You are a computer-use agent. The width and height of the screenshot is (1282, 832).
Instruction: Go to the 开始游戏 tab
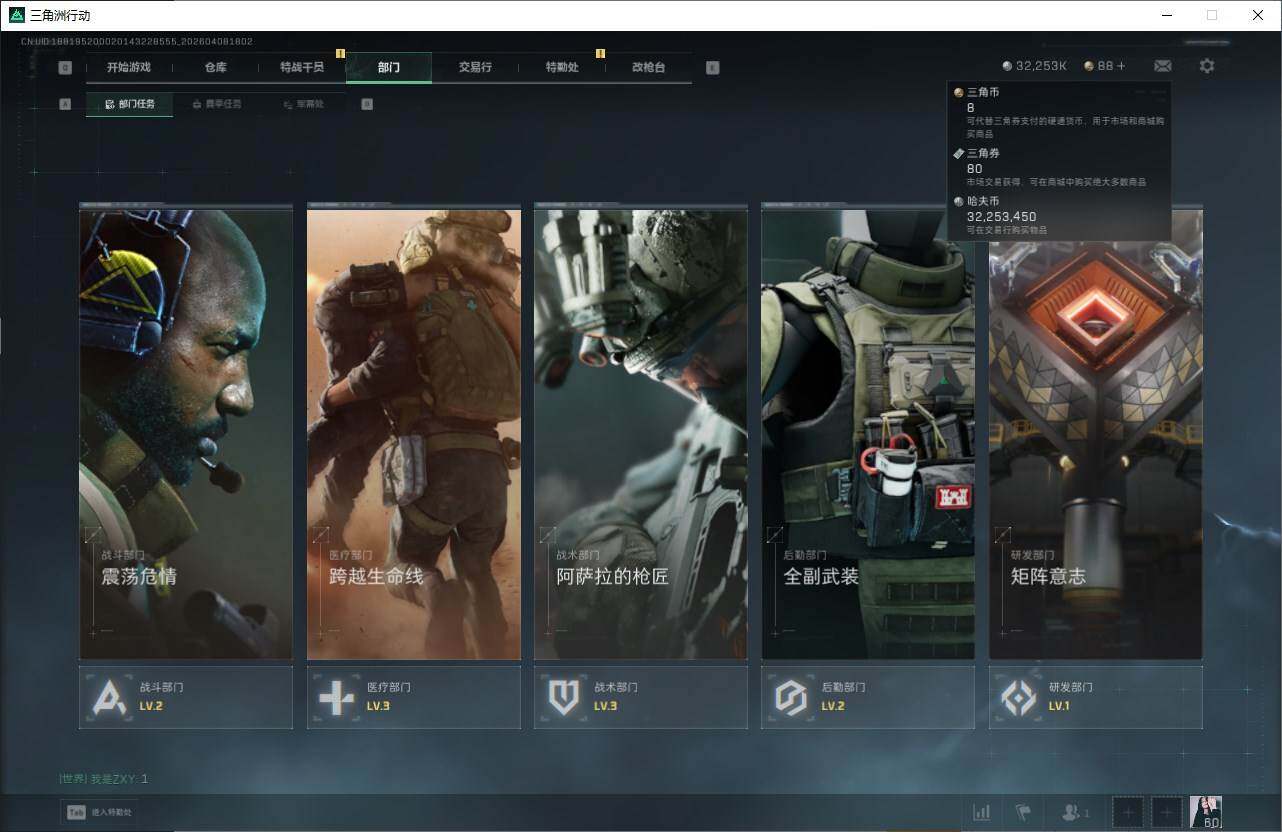click(x=129, y=67)
